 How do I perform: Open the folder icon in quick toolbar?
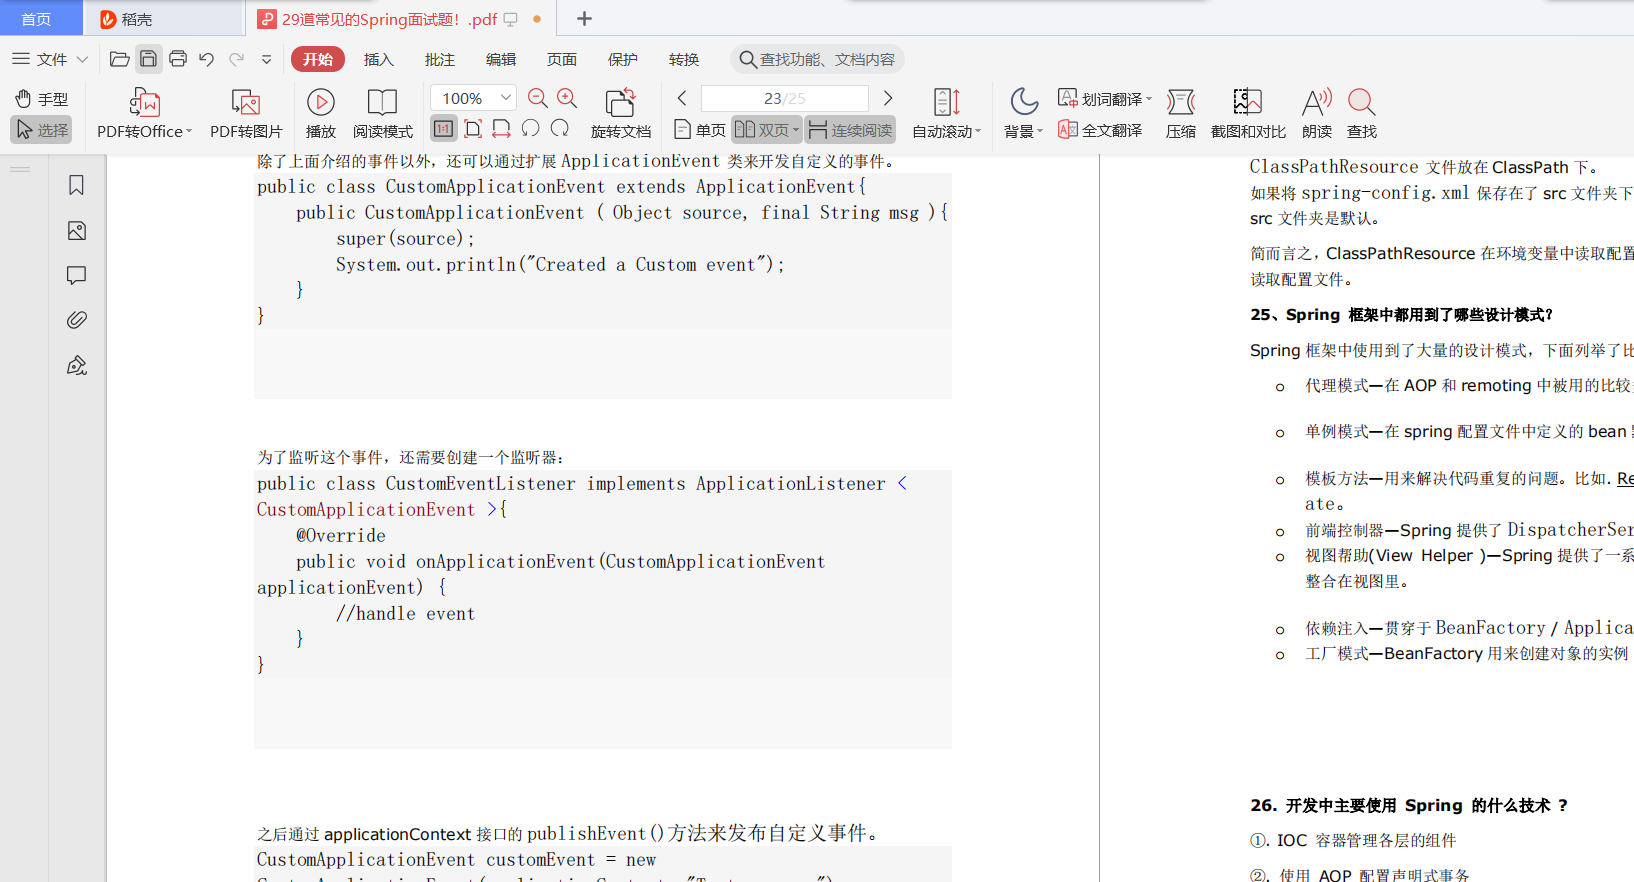pyautogui.click(x=119, y=59)
